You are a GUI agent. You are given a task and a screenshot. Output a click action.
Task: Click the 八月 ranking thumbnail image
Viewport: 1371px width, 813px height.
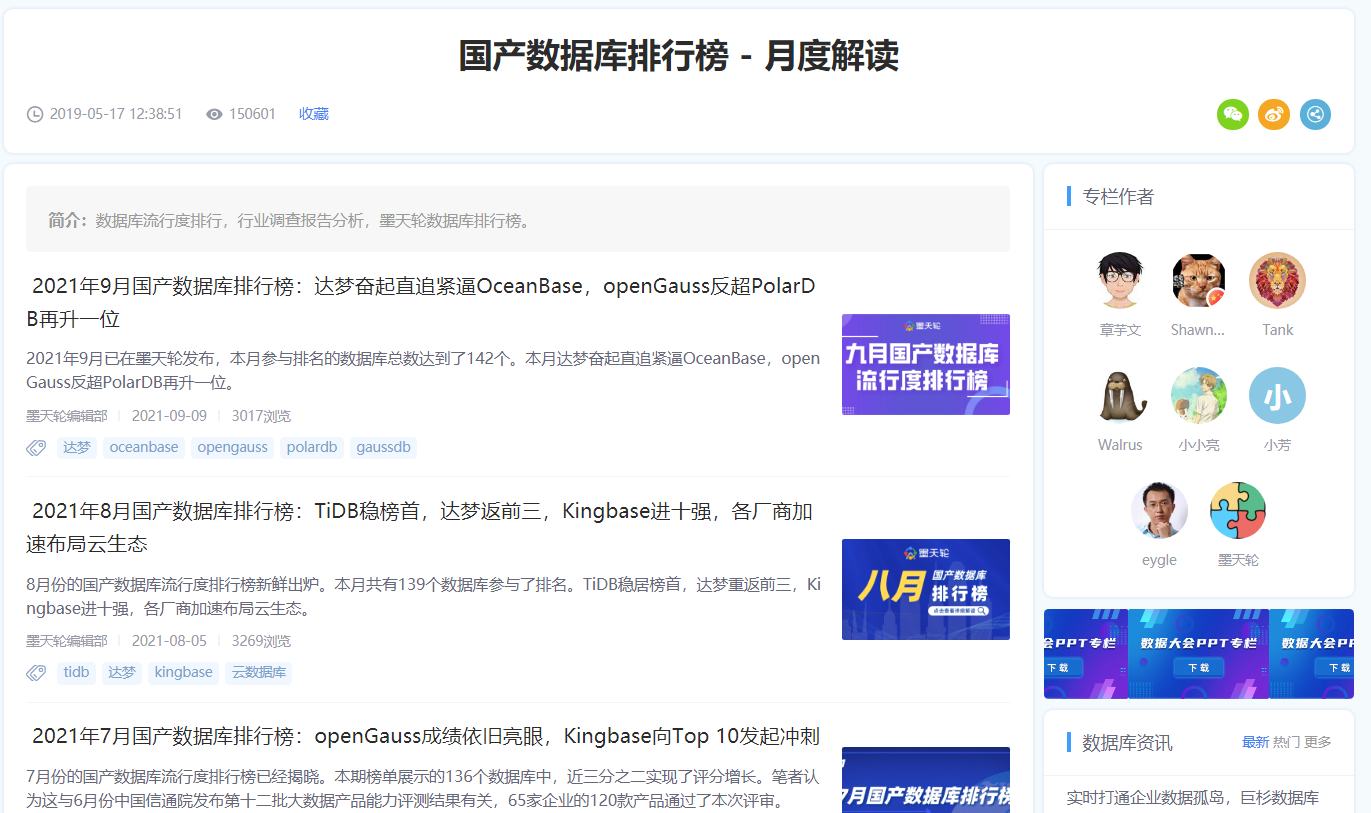926,589
